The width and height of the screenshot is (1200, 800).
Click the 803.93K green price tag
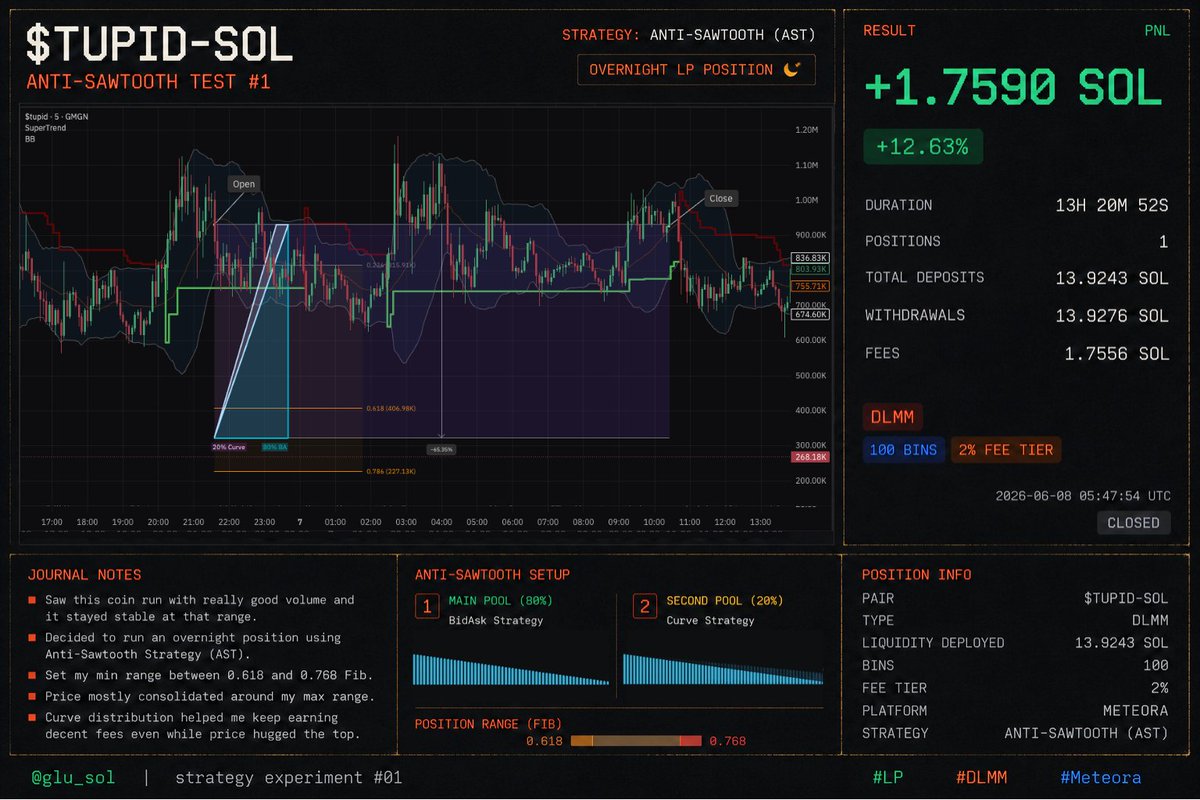tap(810, 270)
